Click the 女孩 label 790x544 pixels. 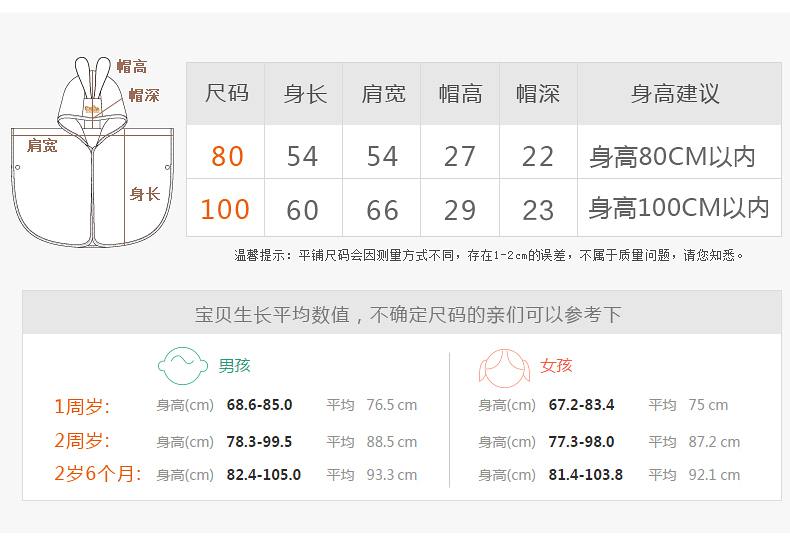(x=556, y=366)
